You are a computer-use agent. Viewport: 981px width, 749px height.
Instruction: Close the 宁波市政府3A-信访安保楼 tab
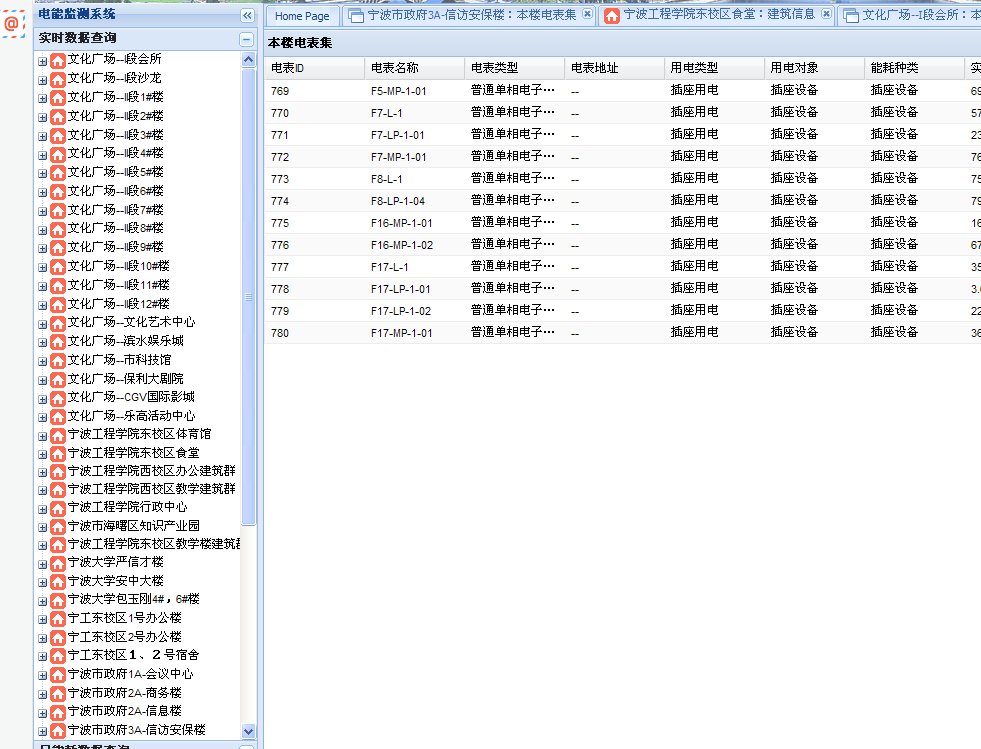(x=587, y=14)
